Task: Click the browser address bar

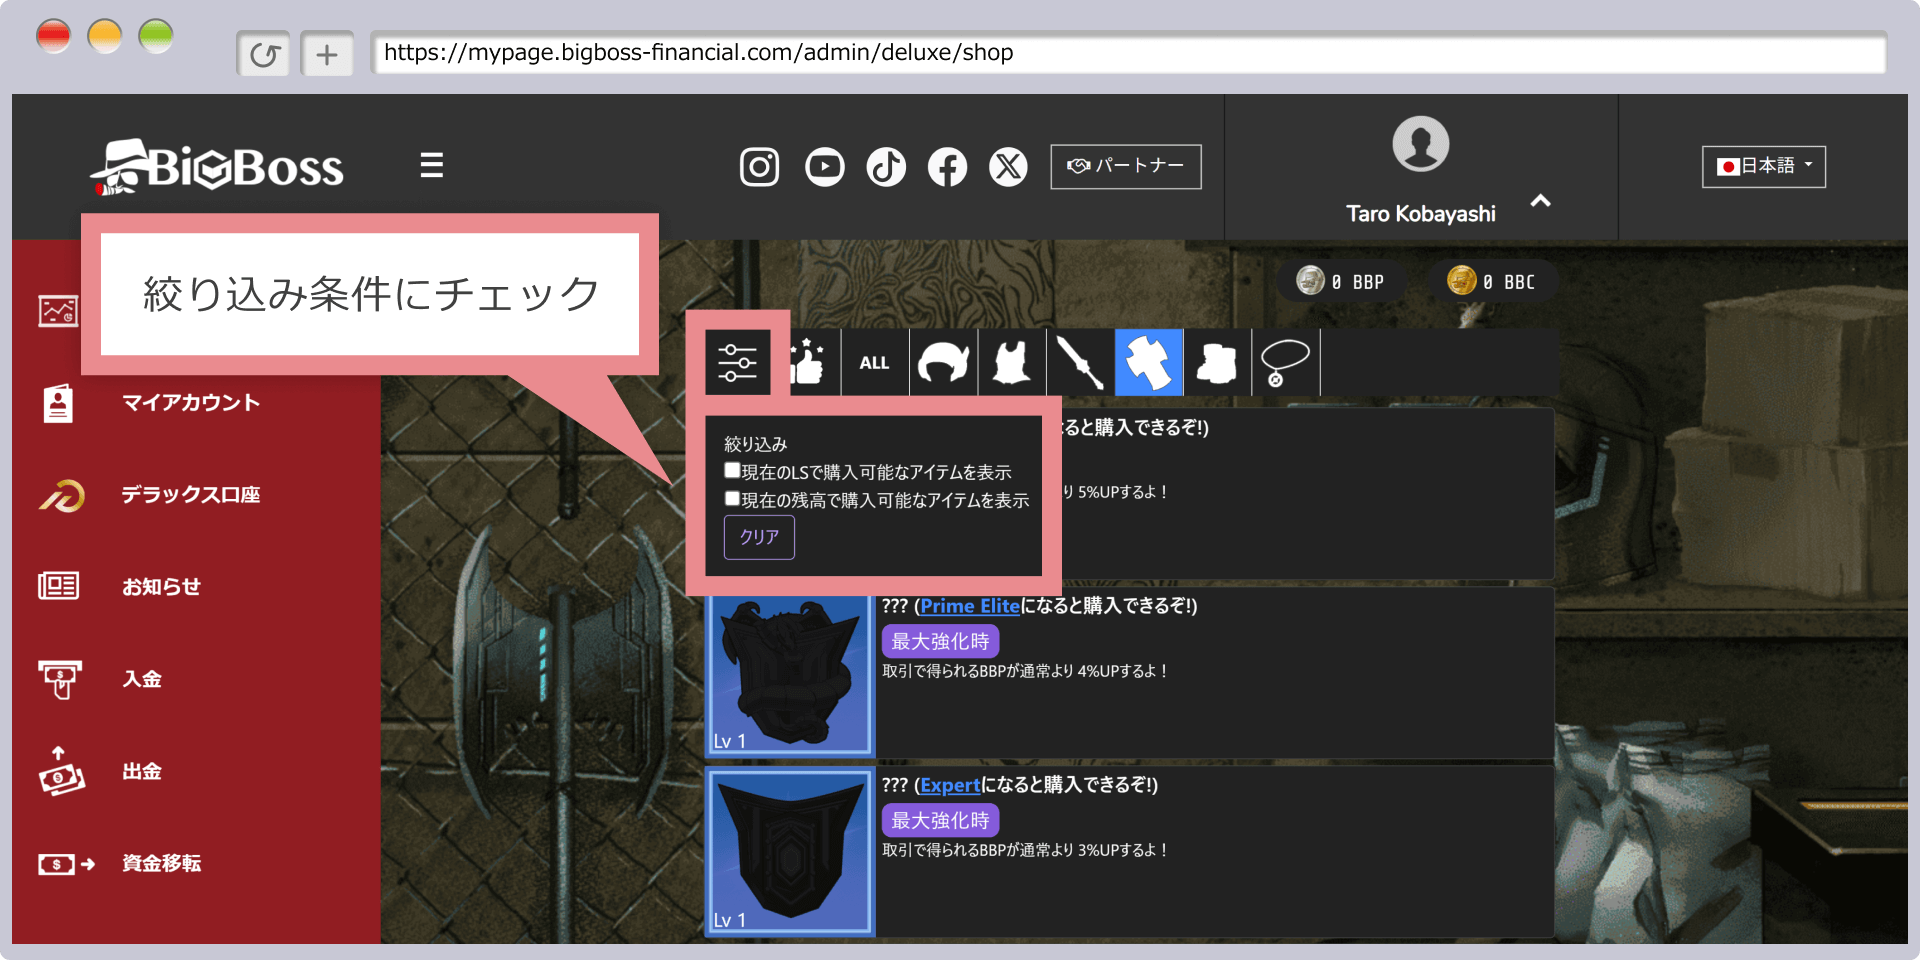Action: pos(1128,53)
